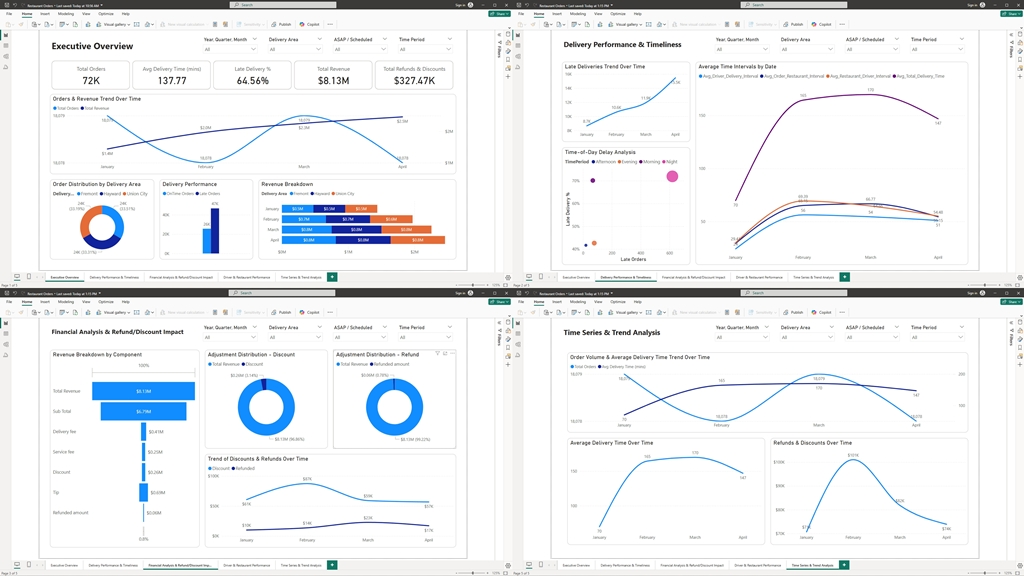
Task: Open the Modeling menu in the Financial Analysis window
Action: coord(65,302)
